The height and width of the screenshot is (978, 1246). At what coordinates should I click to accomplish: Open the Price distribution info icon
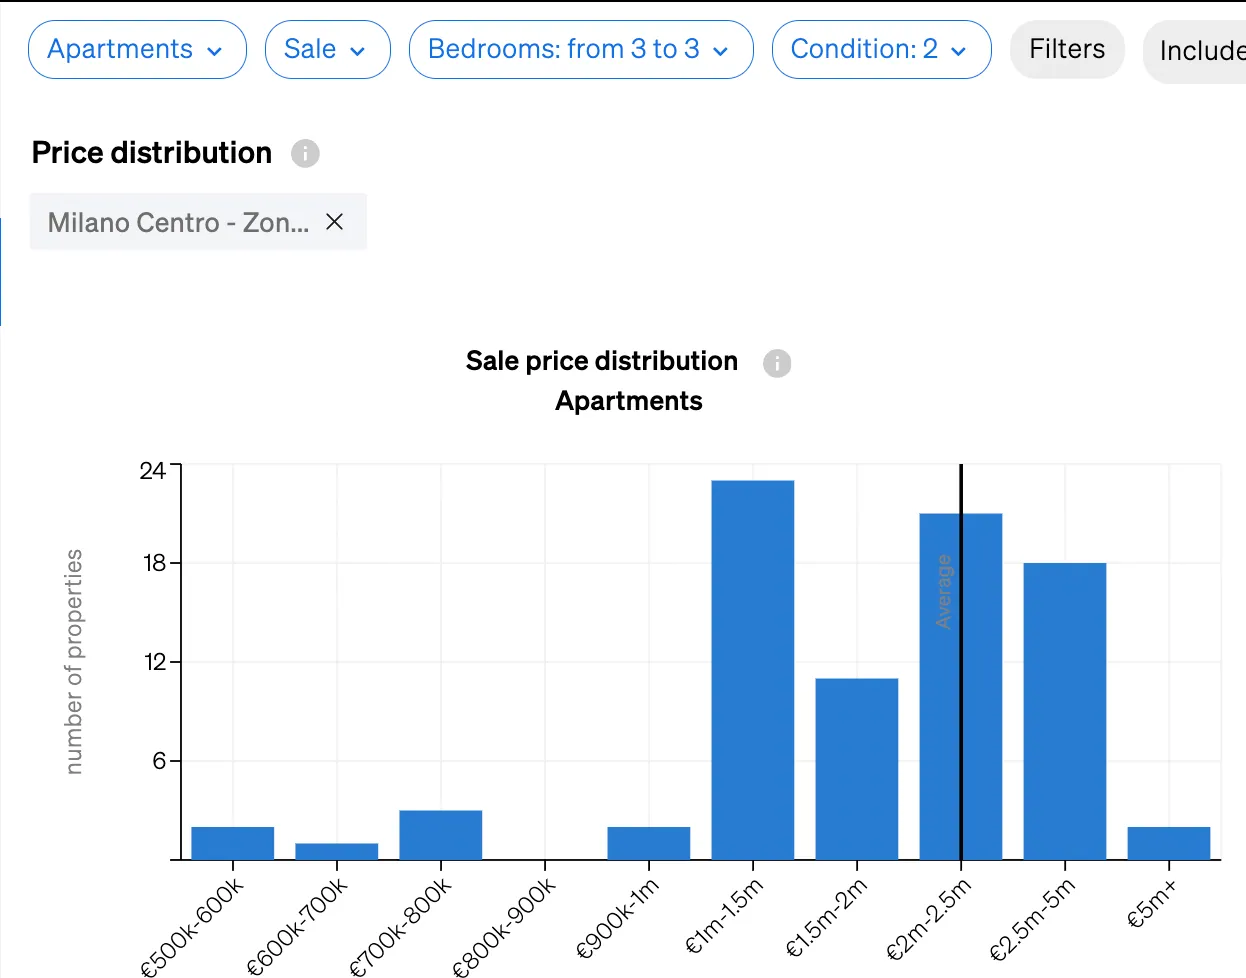coord(305,153)
